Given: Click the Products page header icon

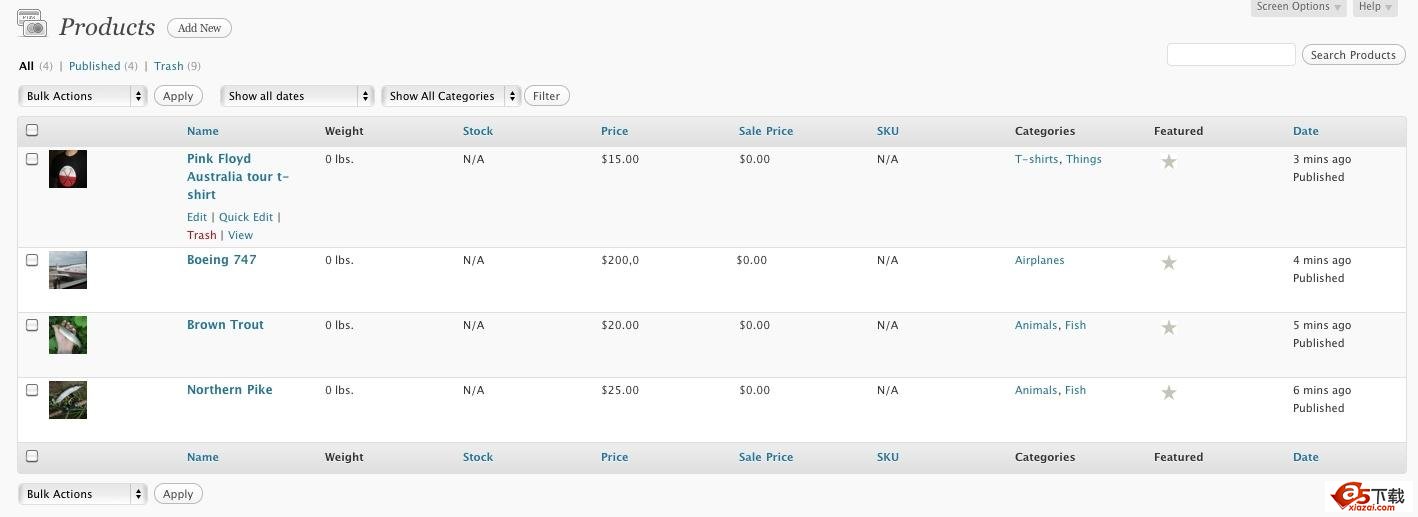Looking at the screenshot, I should pyautogui.click(x=32, y=24).
